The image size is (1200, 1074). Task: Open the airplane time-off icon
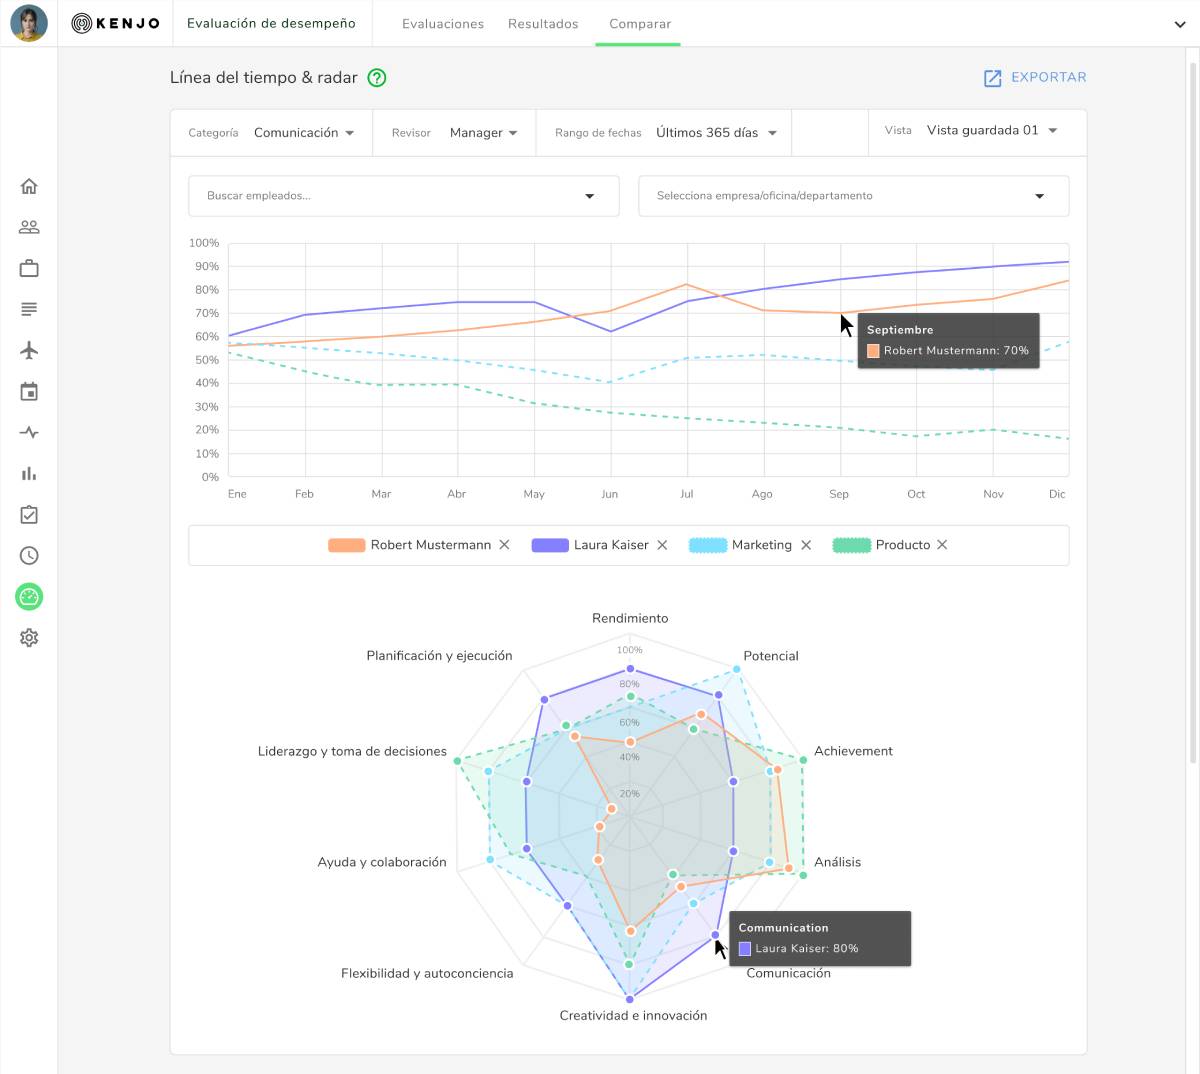[x=29, y=350]
